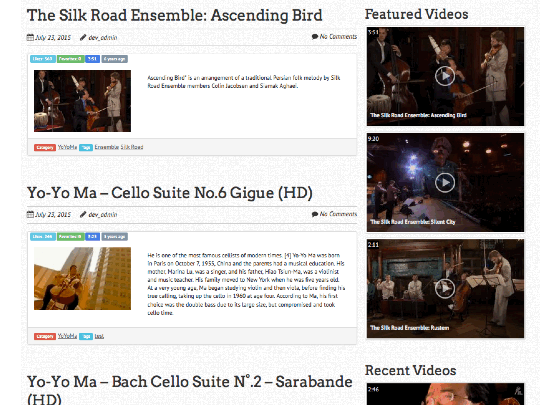Screen dimensions: 540x405
Task: Click comment bubble icon on Cello Suite No.6 post
Action: click(x=315, y=214)
